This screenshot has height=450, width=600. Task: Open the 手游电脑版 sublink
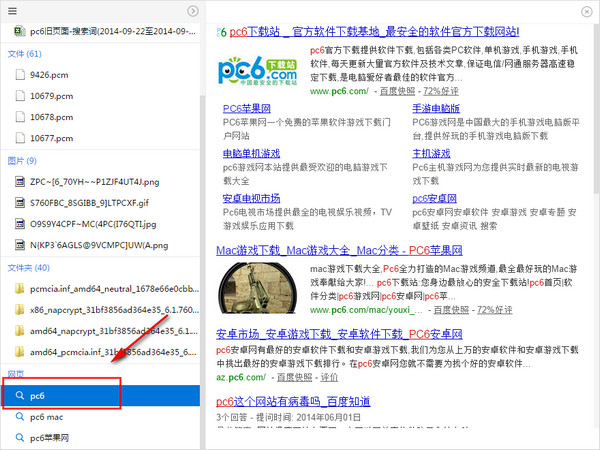tap(436, 109)
